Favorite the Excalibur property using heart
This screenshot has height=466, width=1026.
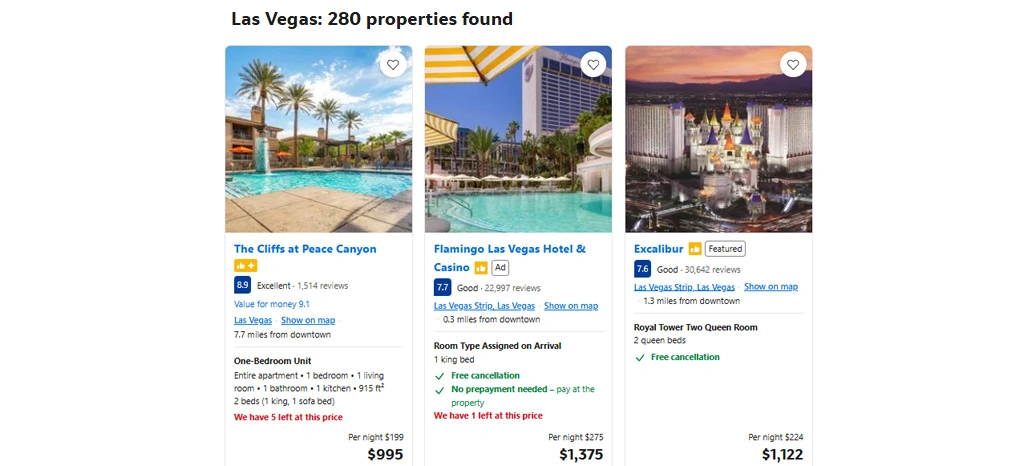793,65
